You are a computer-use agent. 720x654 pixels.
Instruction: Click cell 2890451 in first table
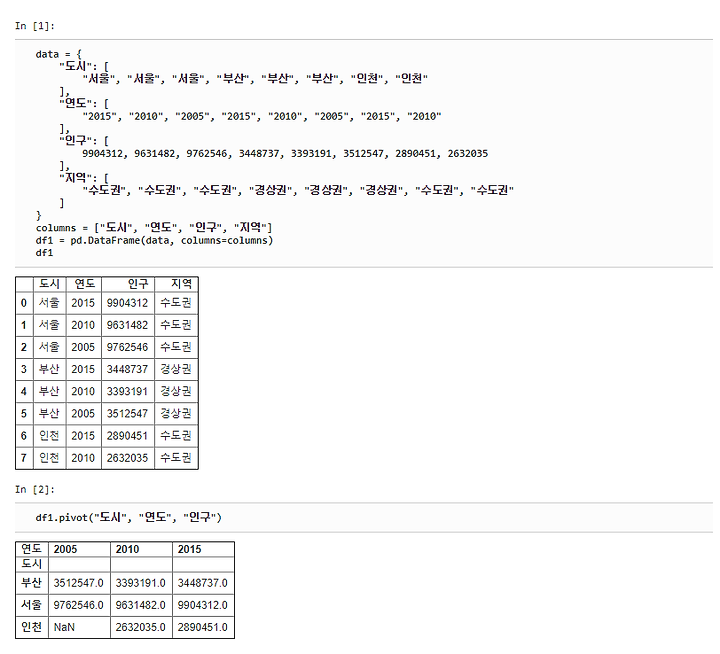point(128,435)
